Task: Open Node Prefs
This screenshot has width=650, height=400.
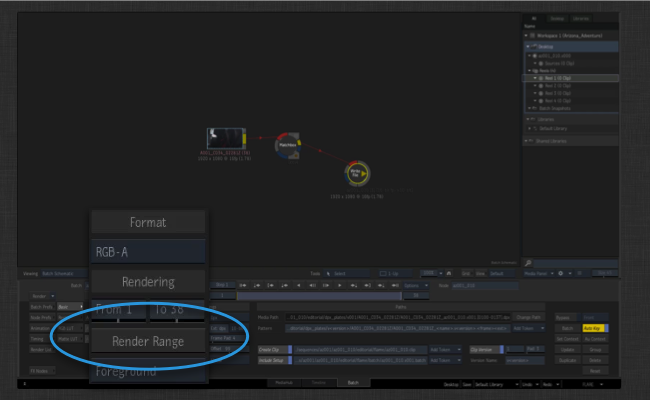Action: pos(42,318)
